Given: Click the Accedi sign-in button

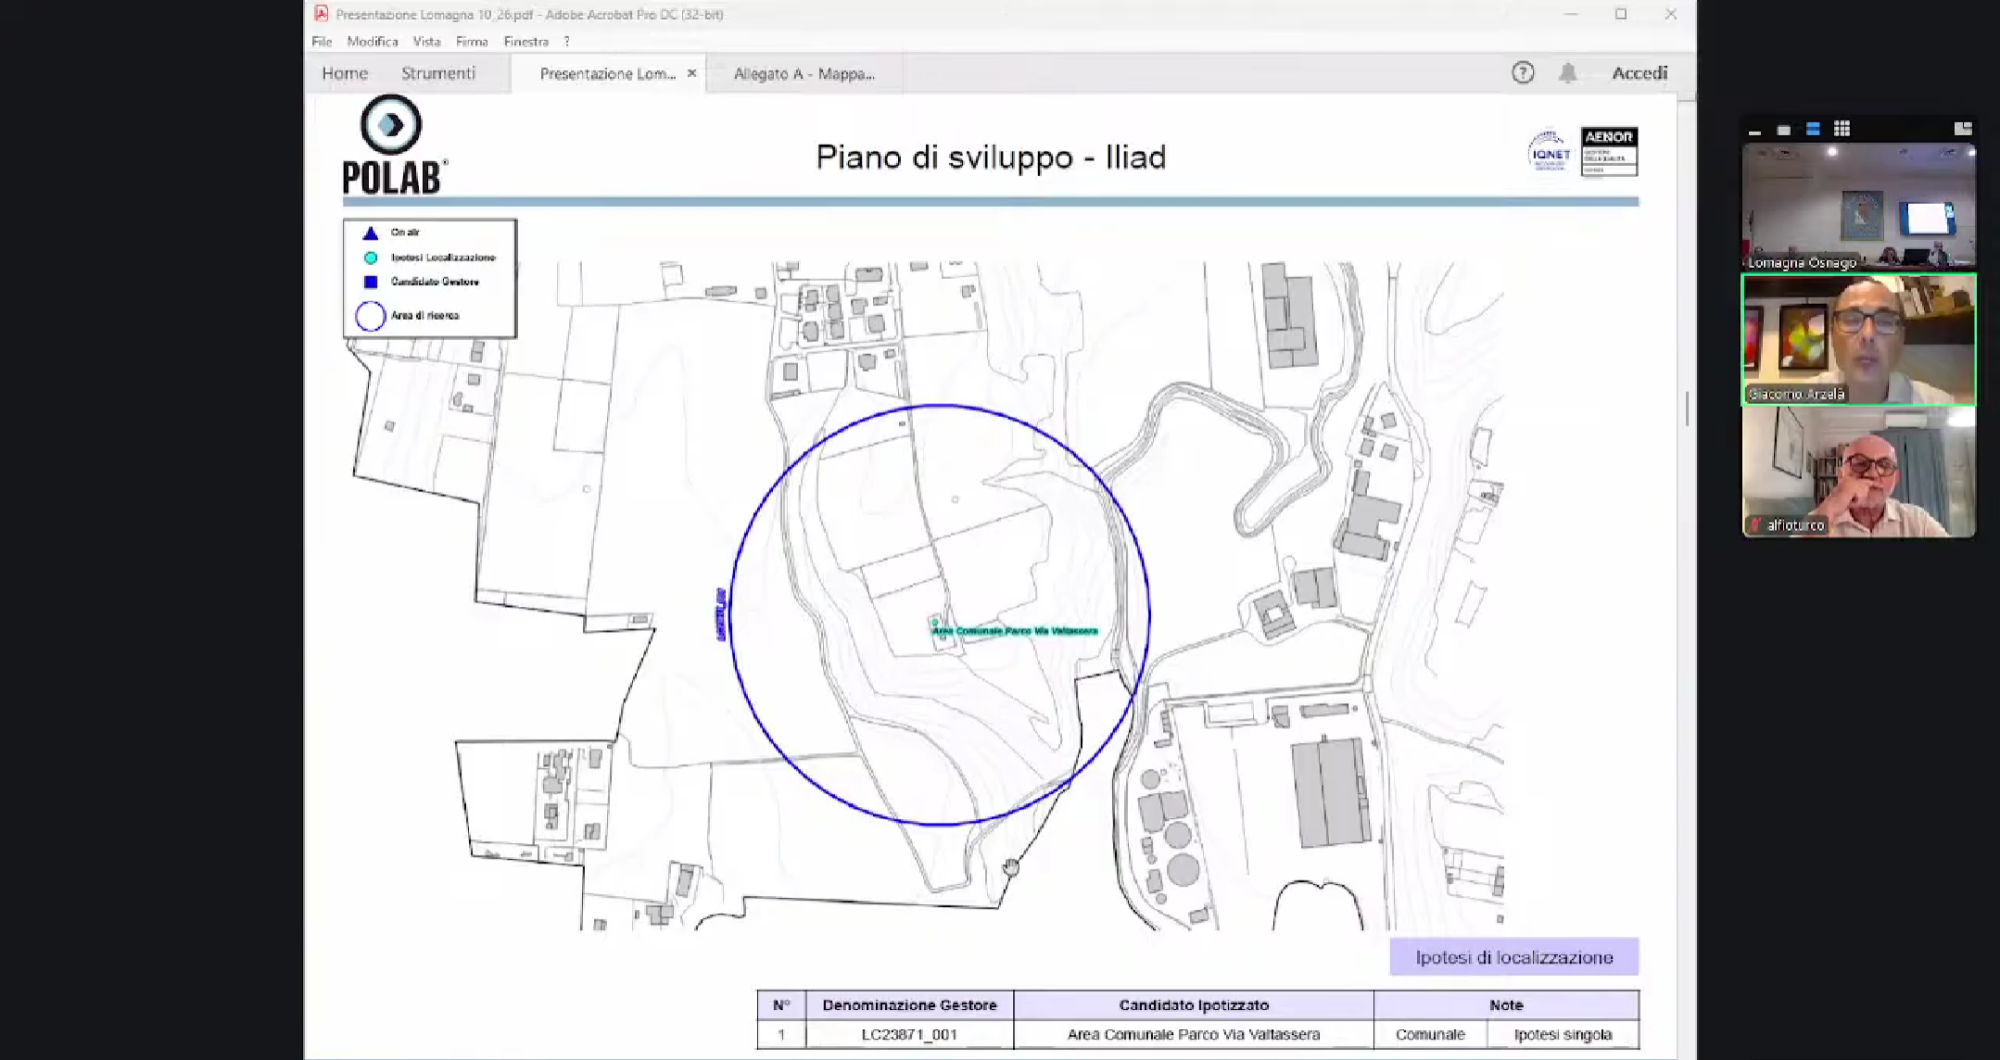Looking at the screenshot, I should [x=1639, y=73].
